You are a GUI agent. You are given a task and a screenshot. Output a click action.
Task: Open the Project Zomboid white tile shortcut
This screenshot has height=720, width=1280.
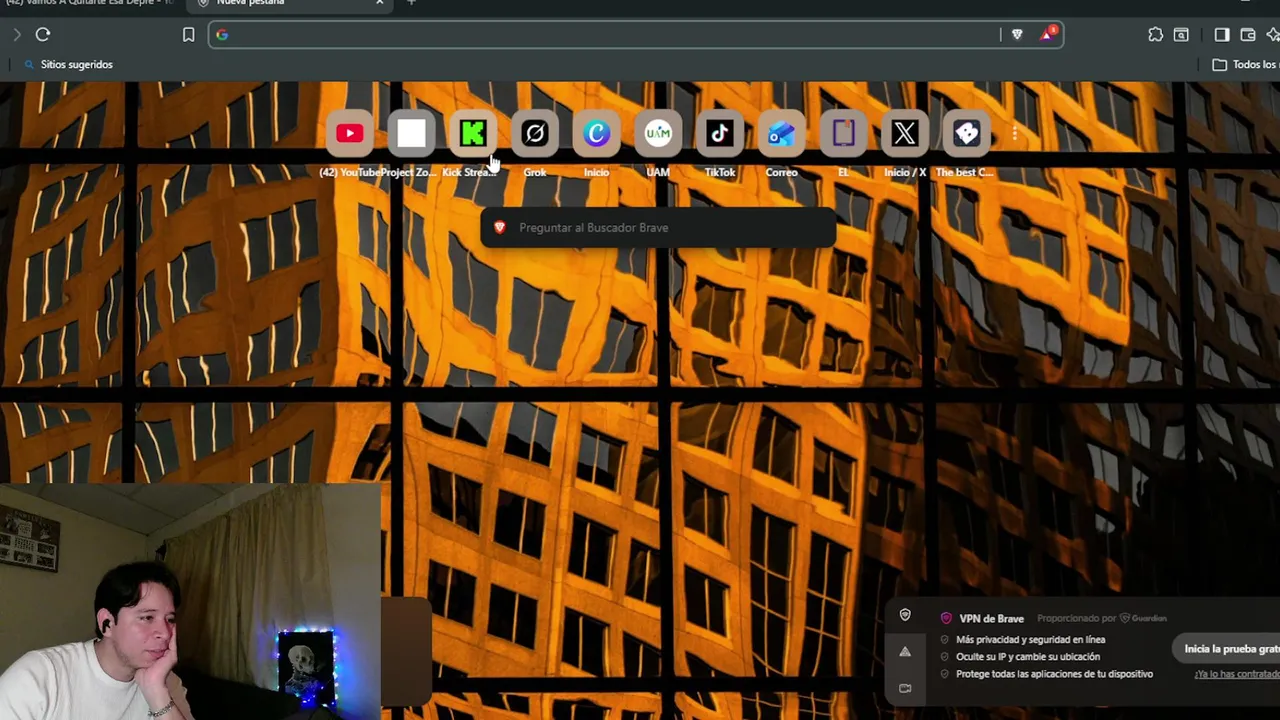411,133
